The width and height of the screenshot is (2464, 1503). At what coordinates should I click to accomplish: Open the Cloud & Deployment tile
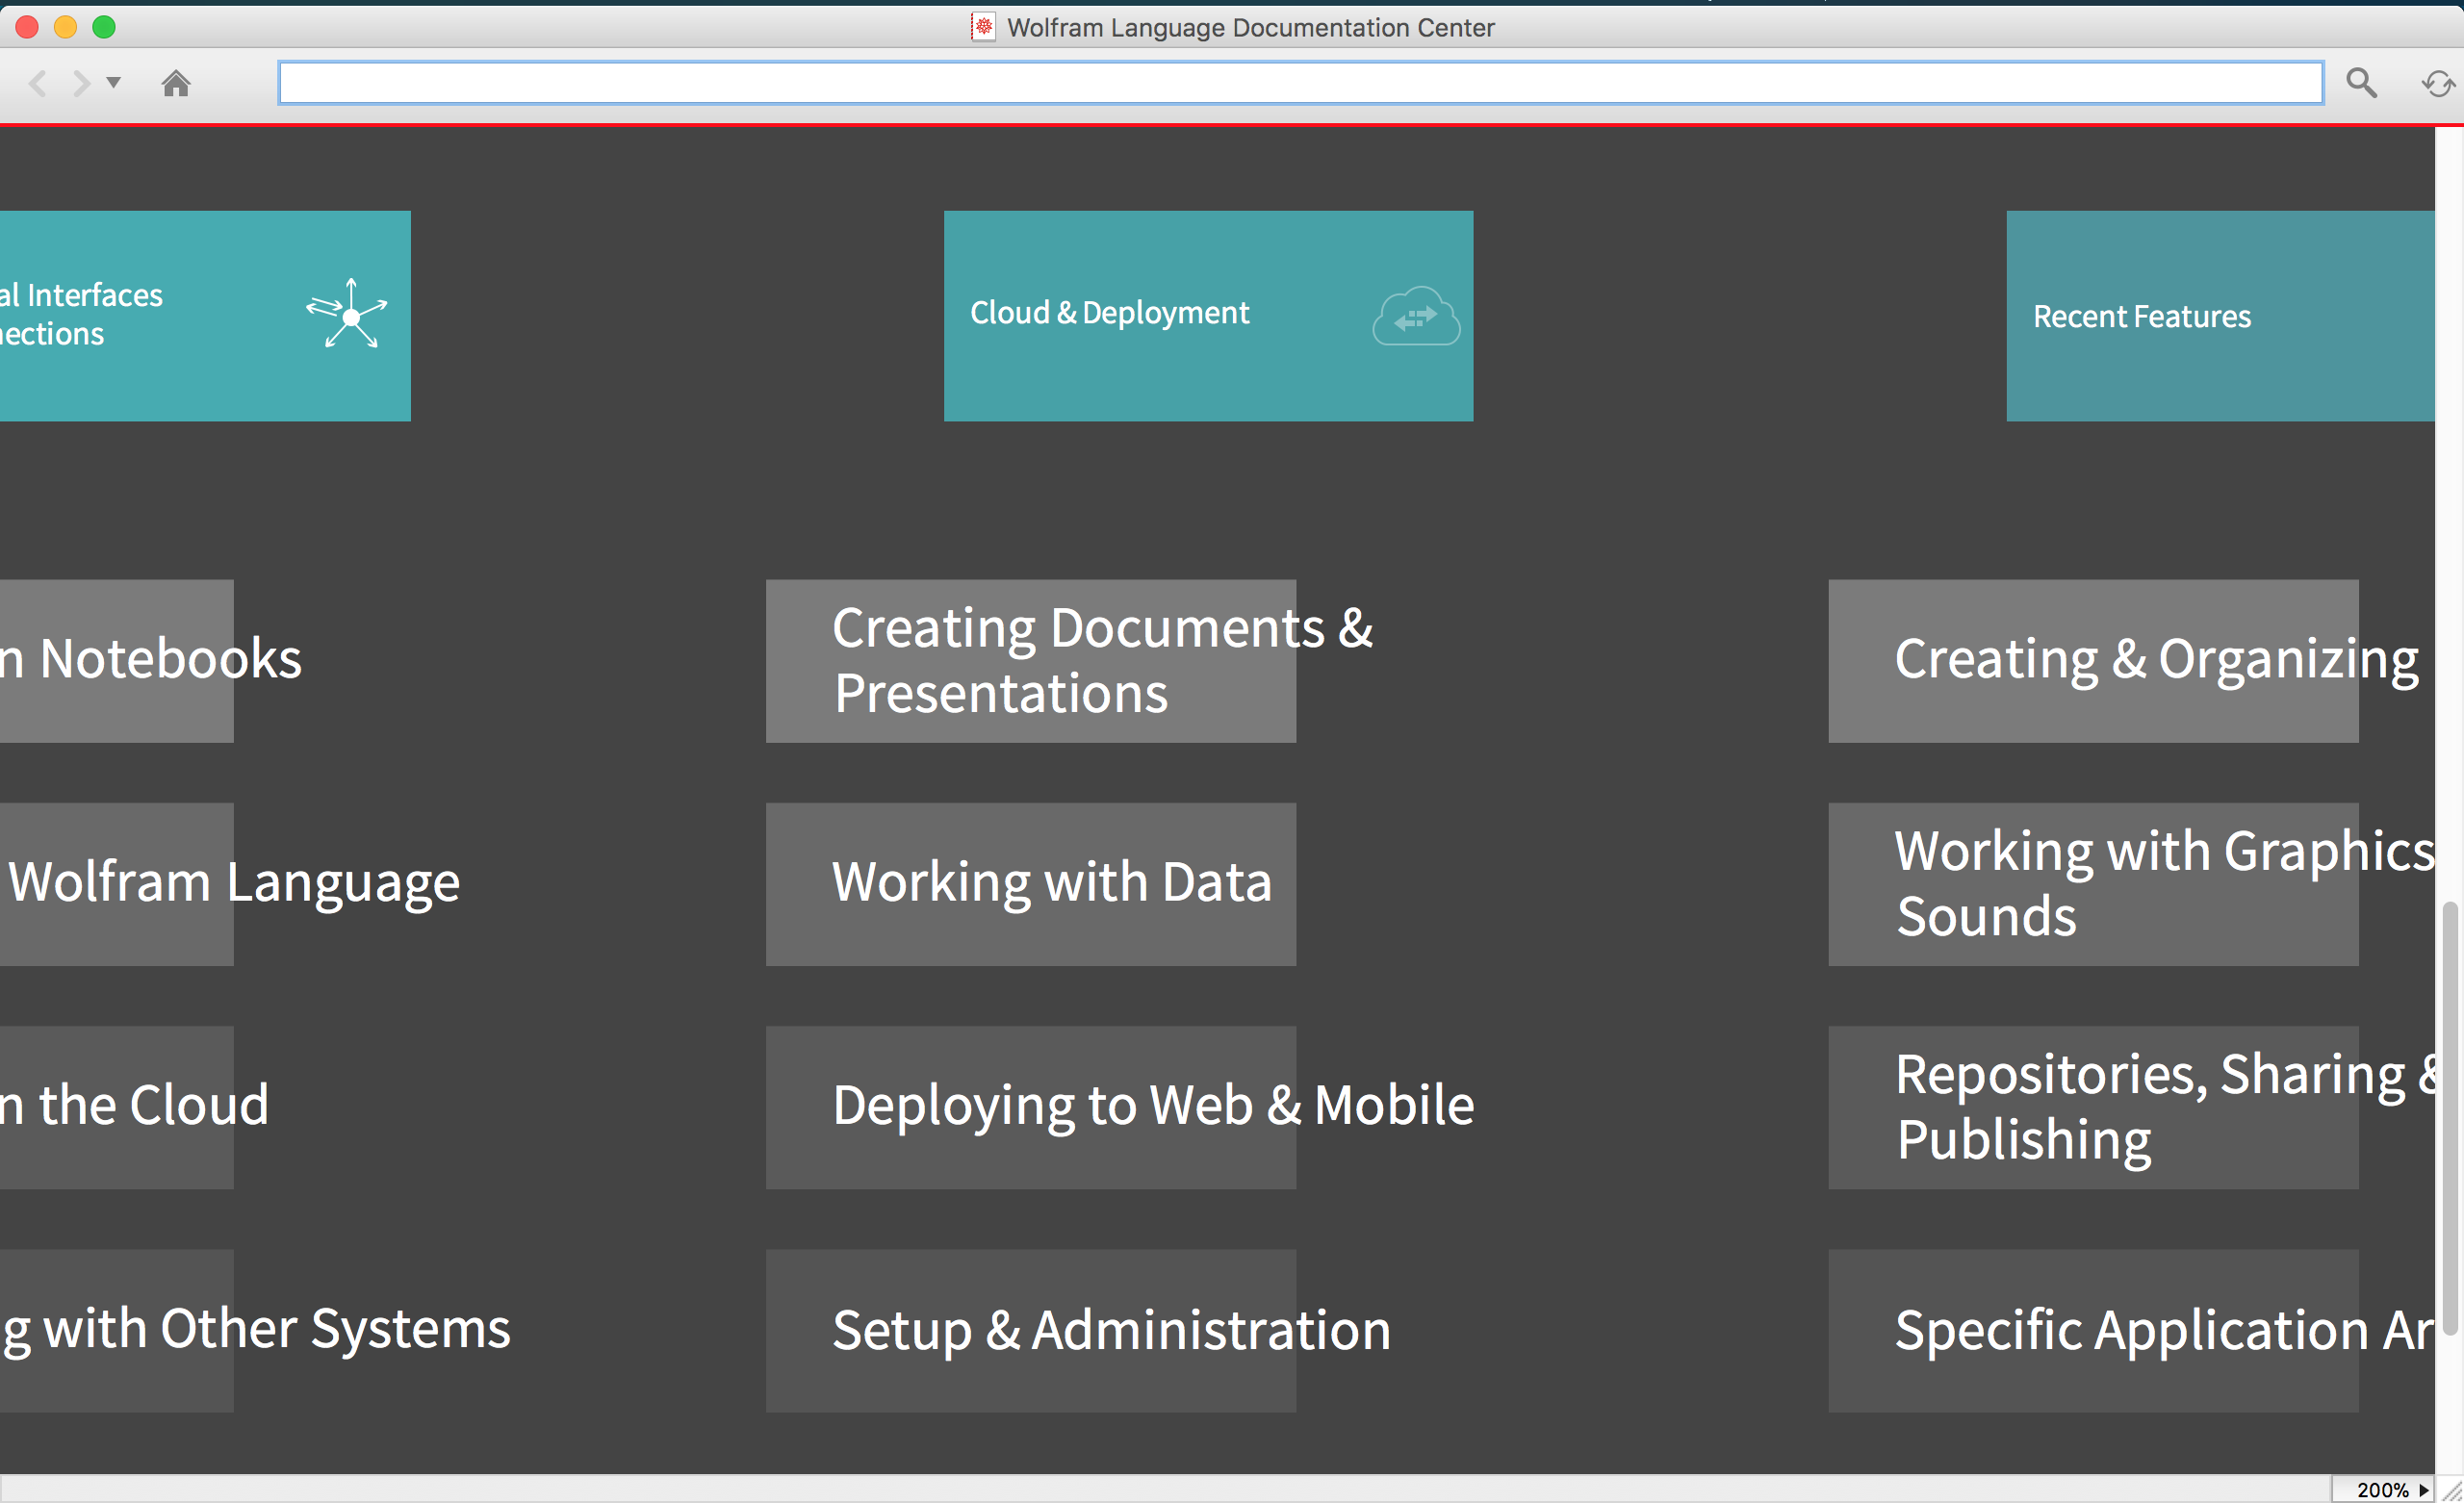(1208, 315)
